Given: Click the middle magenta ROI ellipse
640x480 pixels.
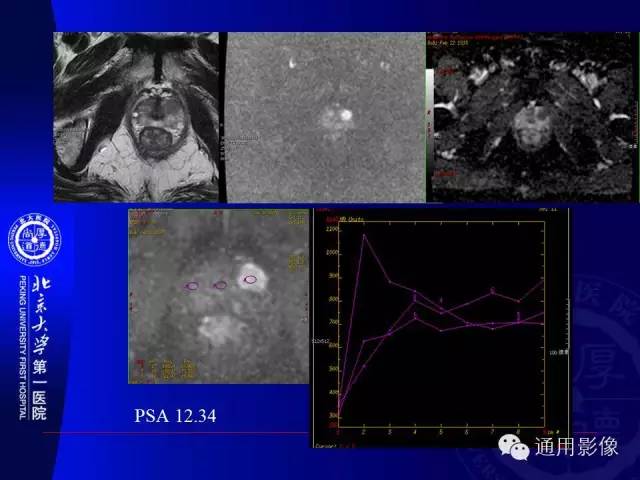Looking at the screenshot, I should (x=220, y=285).
